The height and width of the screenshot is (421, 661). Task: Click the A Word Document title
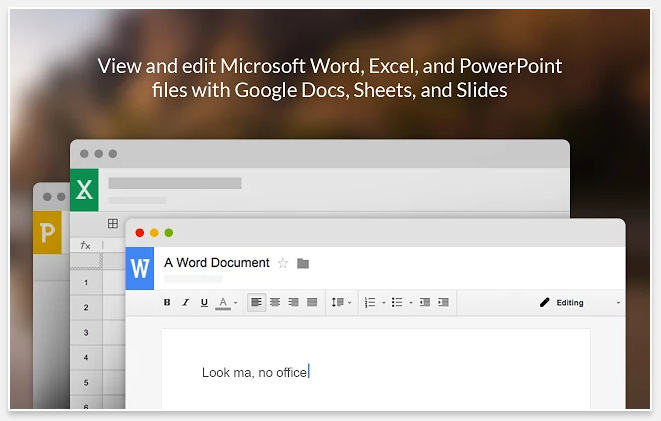click(217, 263)
